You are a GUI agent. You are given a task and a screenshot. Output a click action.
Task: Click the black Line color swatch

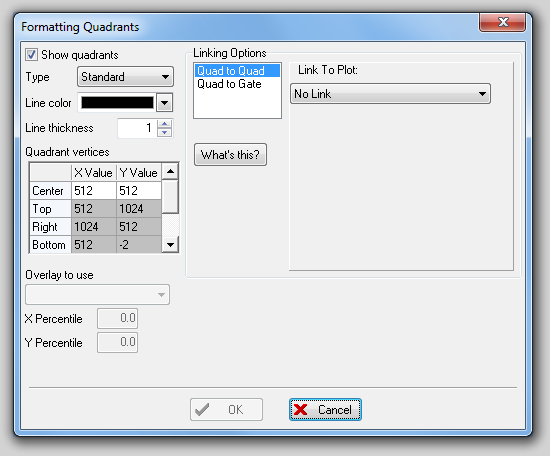coord(118,103)
